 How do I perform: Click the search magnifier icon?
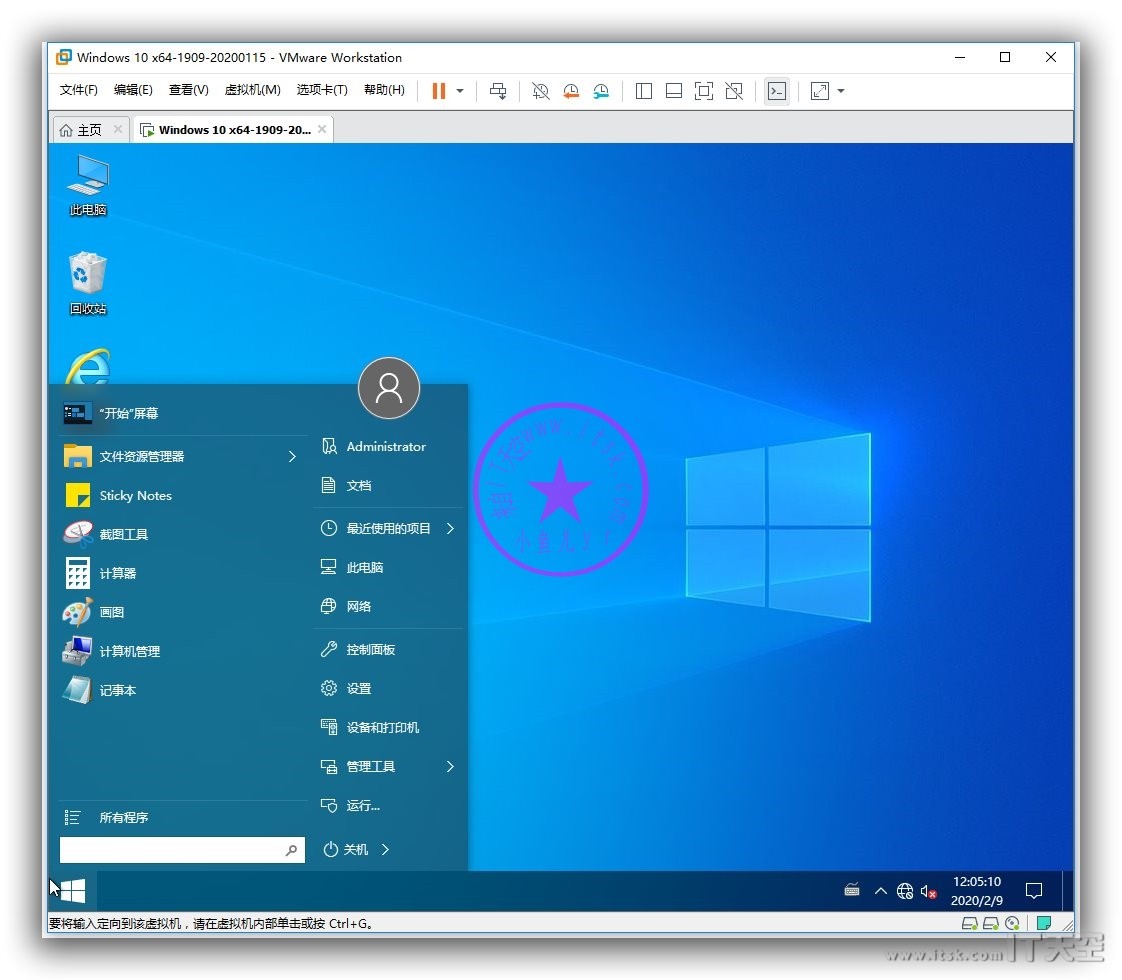click(x=291, y=850)
